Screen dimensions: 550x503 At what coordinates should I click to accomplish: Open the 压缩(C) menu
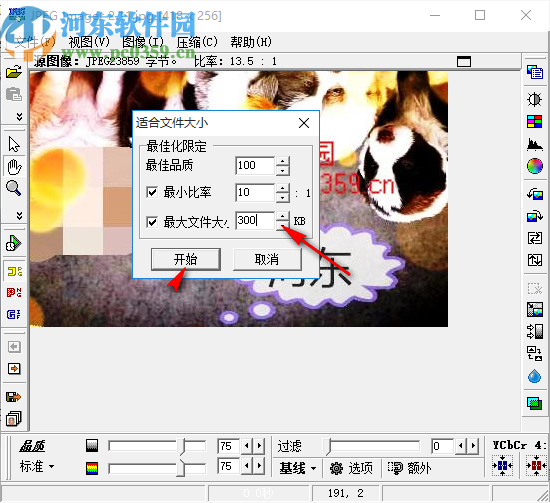coord(197,42)
